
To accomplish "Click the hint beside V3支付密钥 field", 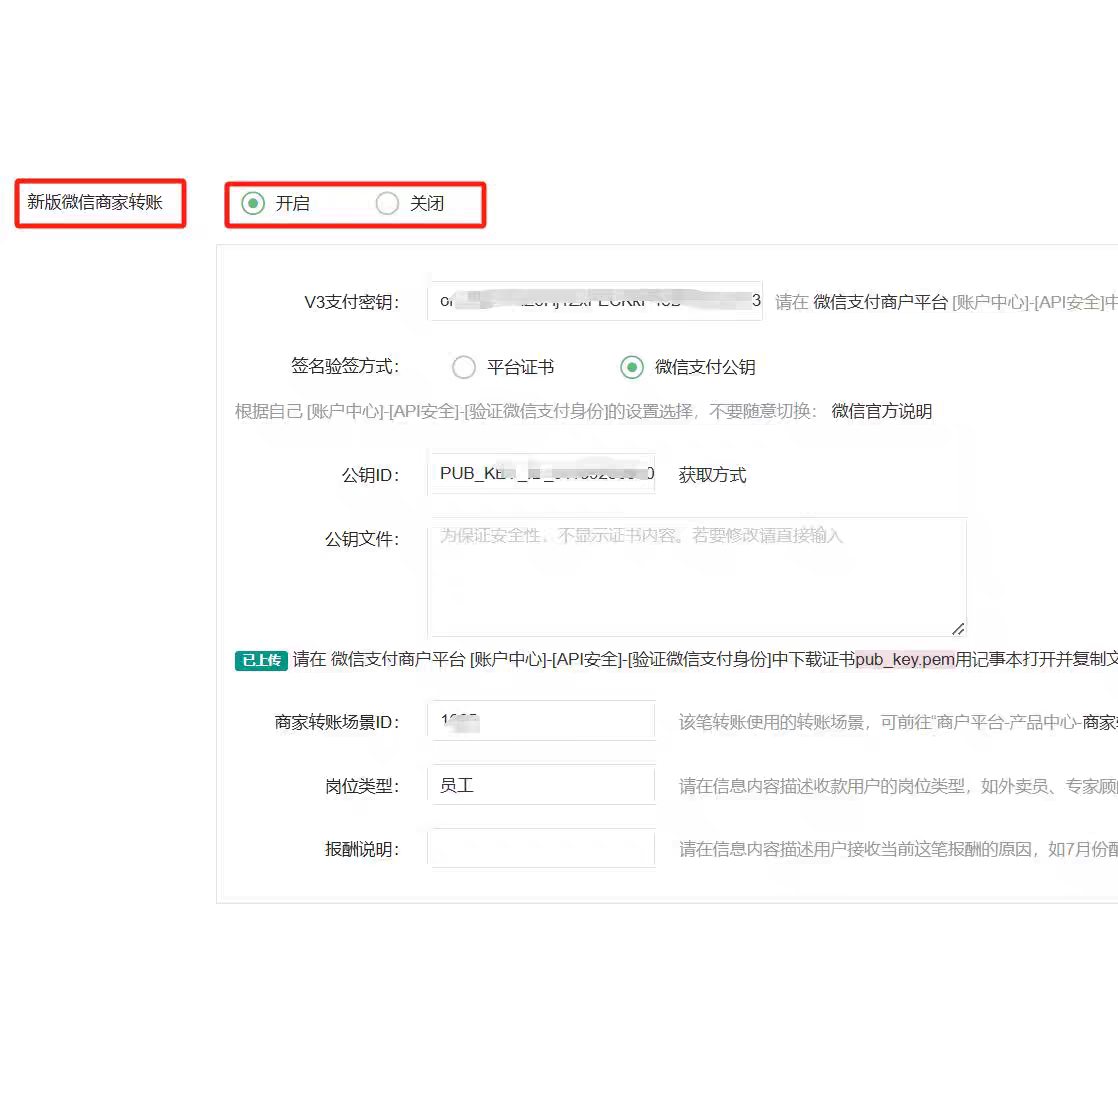I will (x=946, y=302).
